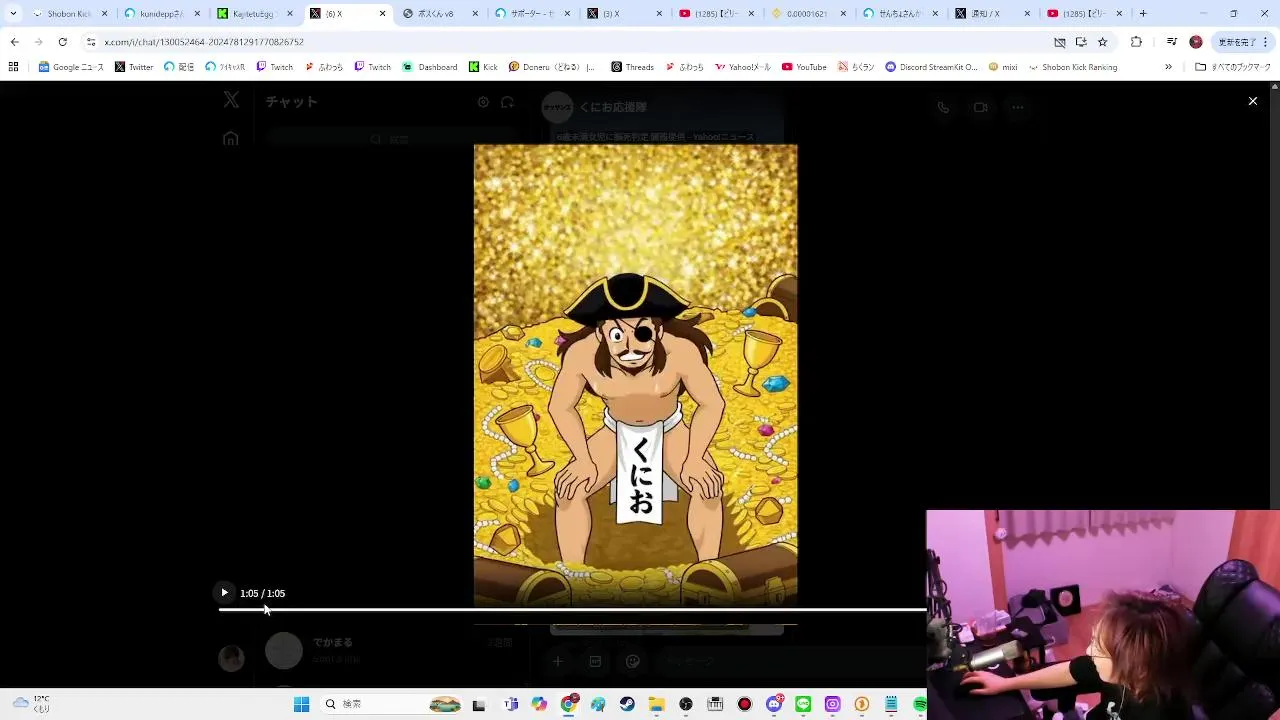Click the pirate video frame
Screen dimensions: 1280x720
635,375
